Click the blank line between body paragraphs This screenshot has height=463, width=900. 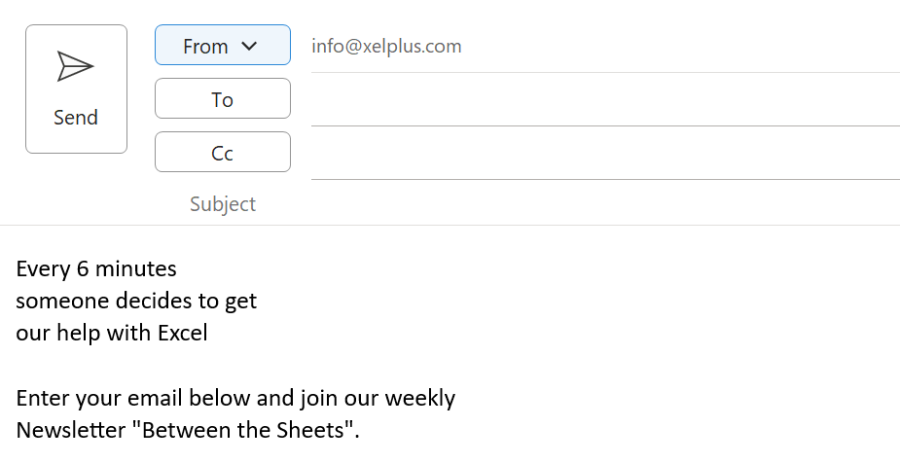(200, 365)
